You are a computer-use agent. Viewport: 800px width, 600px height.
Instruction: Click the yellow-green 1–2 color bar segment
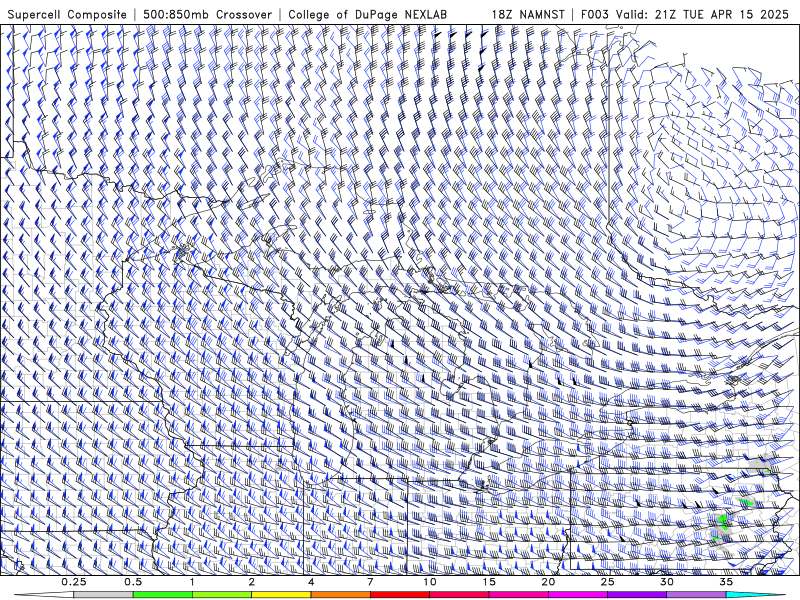222,595
